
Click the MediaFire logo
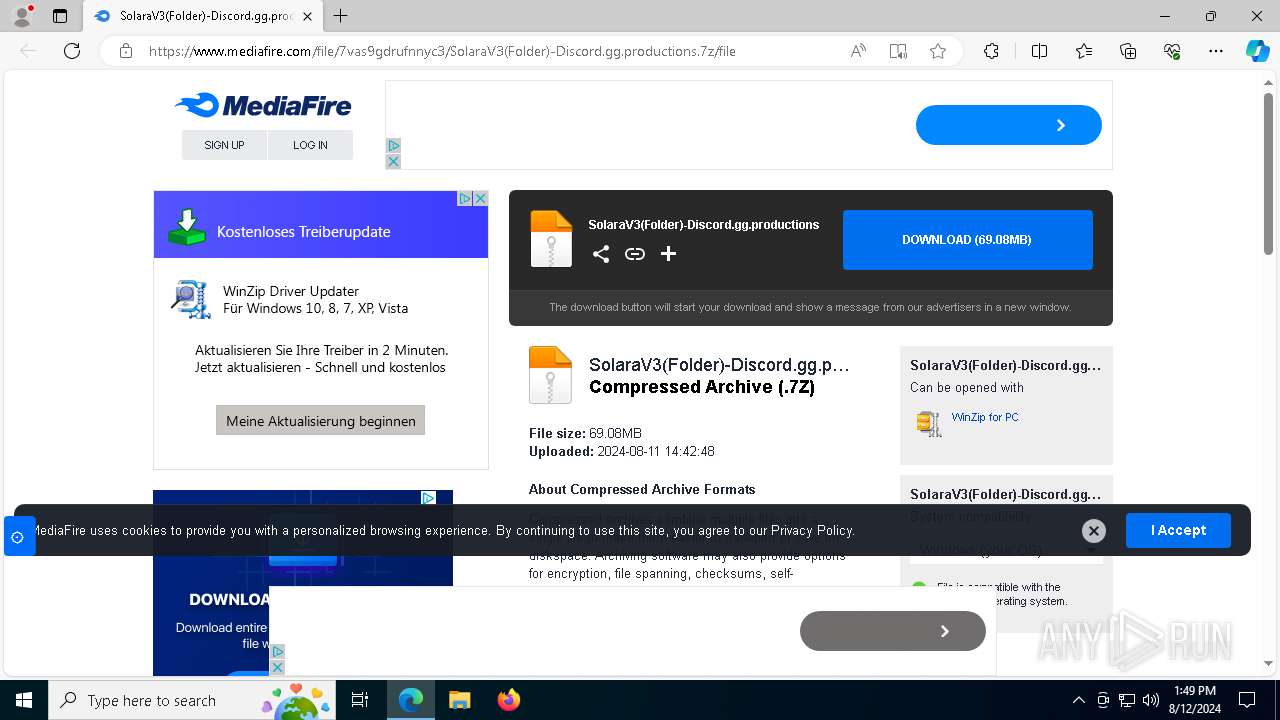pos(263,105)
